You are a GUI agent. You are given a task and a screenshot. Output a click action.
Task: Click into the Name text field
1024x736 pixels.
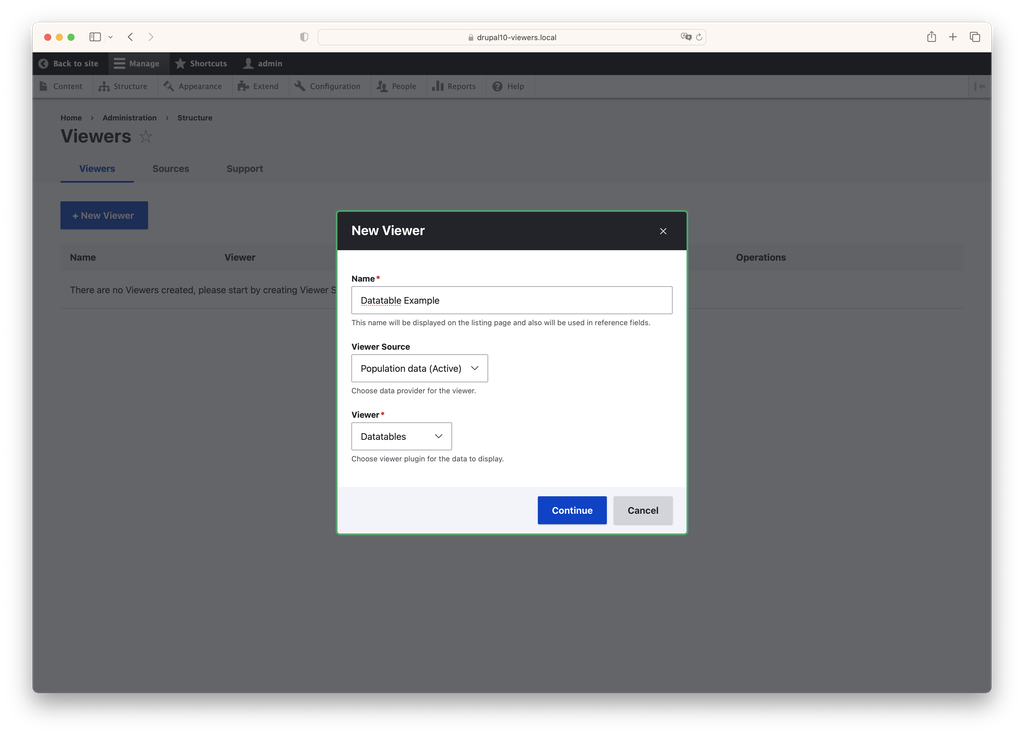coord(512,300)
